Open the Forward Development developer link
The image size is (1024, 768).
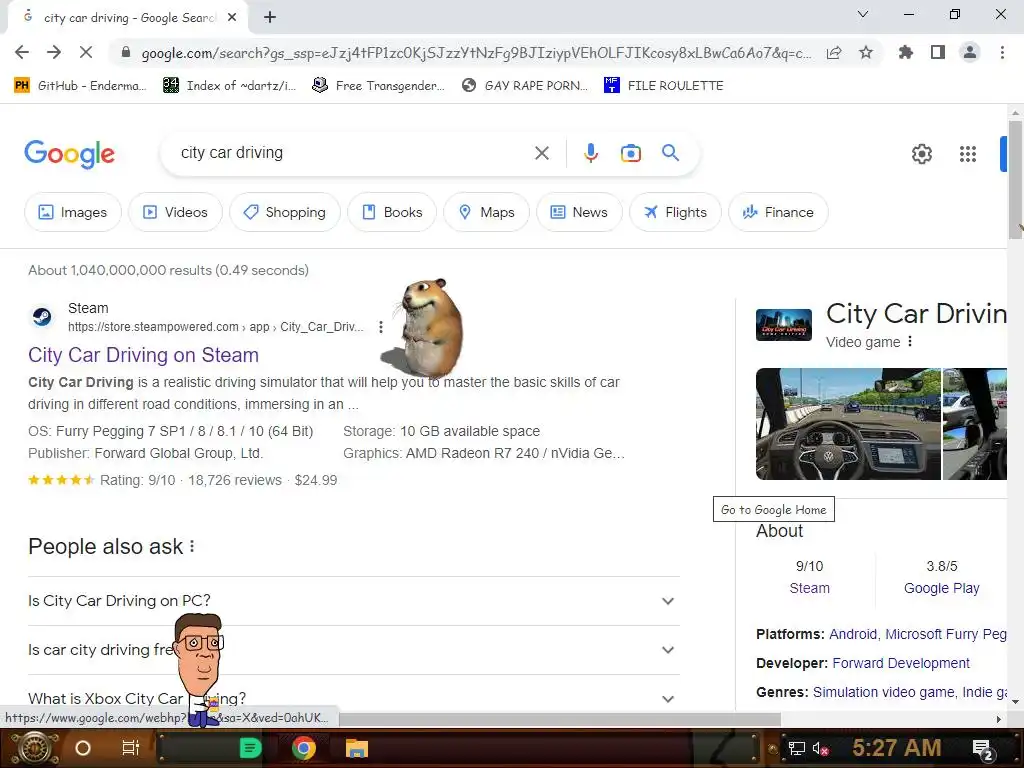coord(901,663)
